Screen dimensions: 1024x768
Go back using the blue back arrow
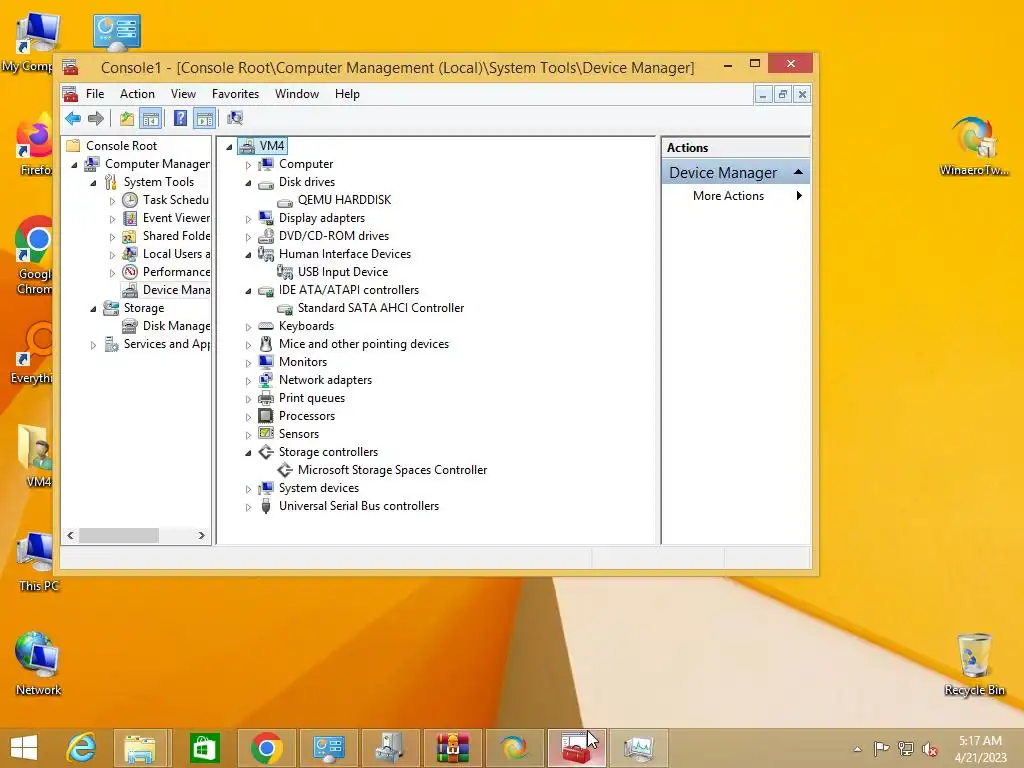72,118
